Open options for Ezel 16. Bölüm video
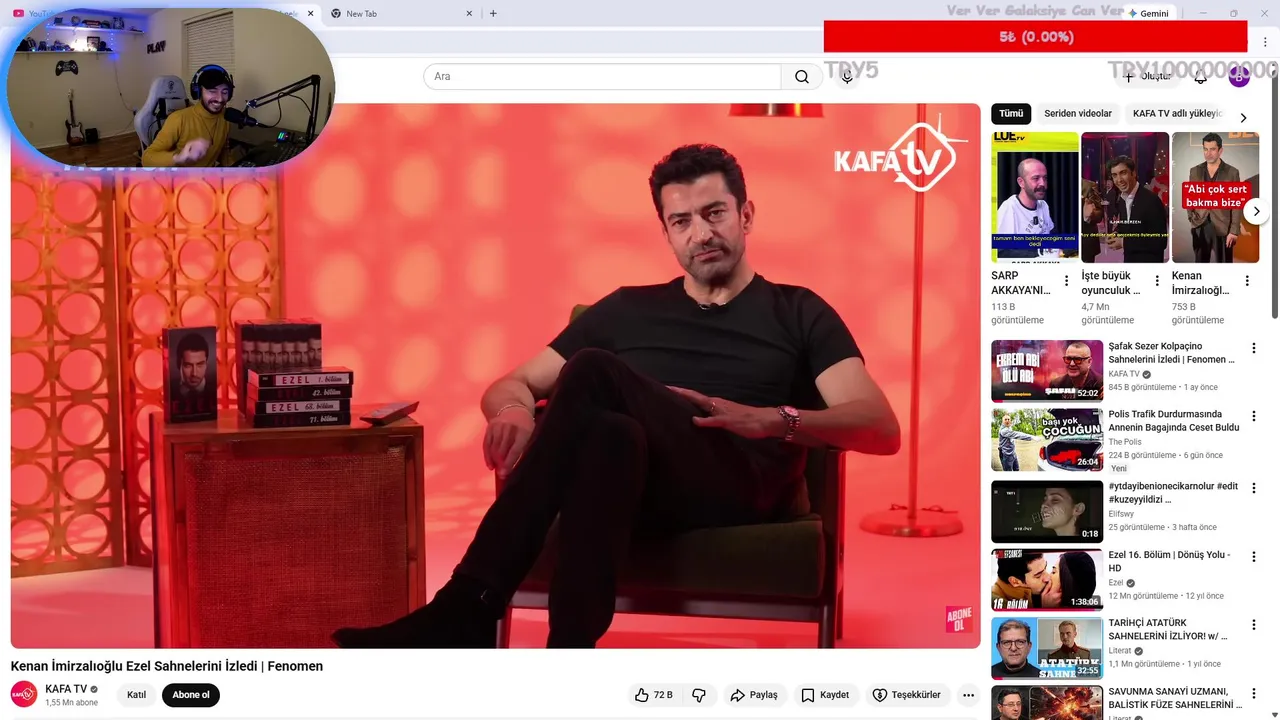This screenshot has width=1280, height=720. (1254, 556)
